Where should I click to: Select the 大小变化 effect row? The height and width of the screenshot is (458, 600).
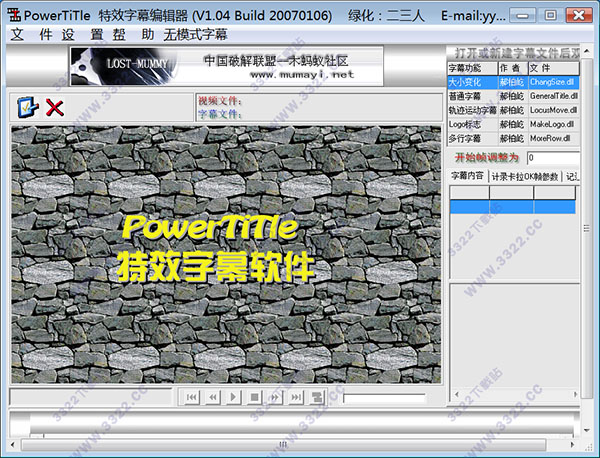coord(513,82)
